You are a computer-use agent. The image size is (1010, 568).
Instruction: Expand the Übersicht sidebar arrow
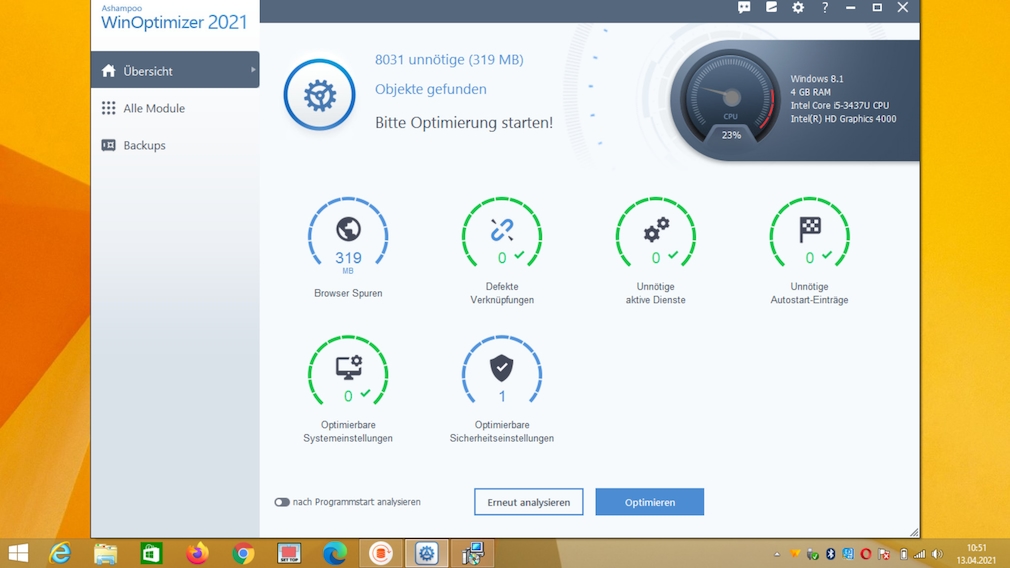pyautogui.click(x=253, y=70)
